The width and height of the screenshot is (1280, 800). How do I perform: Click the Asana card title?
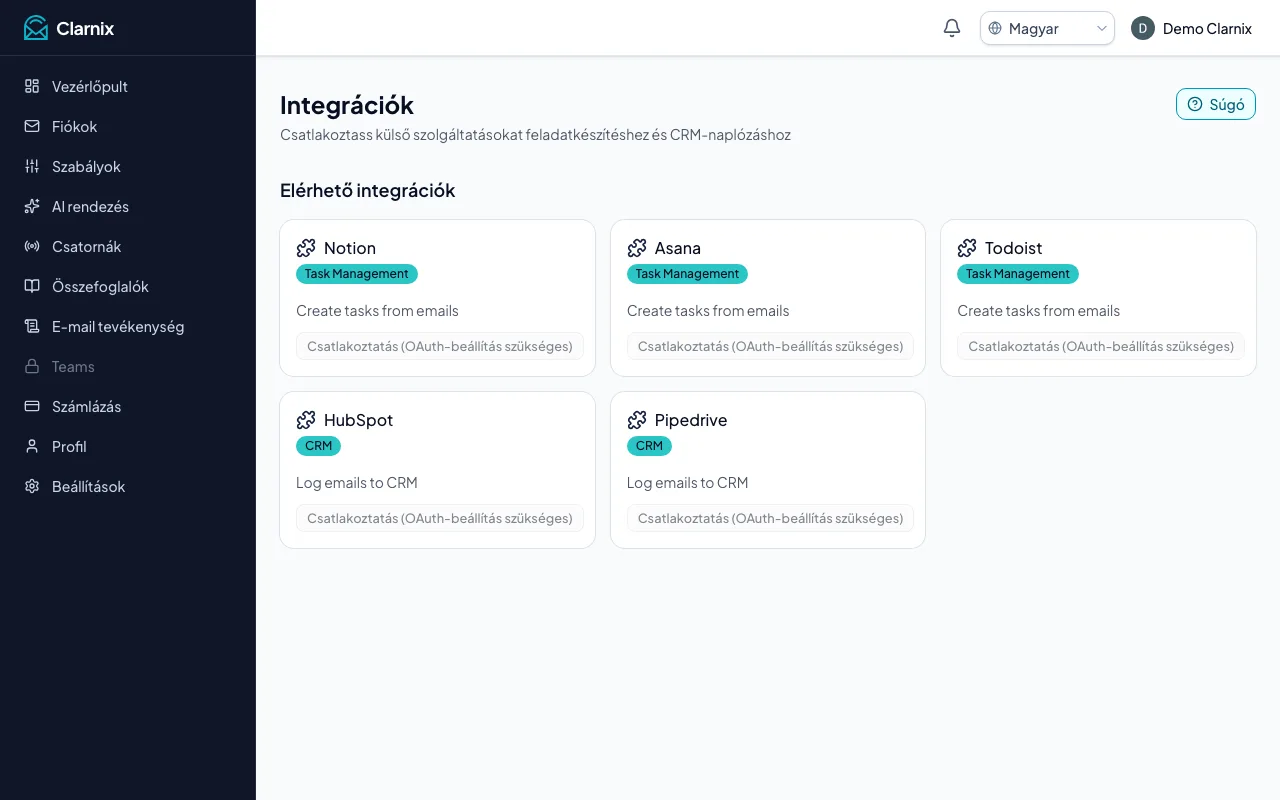678,248
